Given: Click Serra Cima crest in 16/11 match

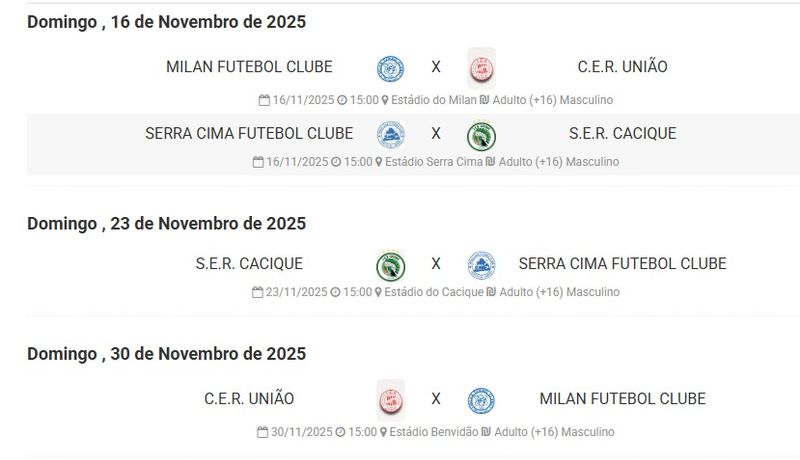Looking at the screenshot, I should (x=390, y=135).
